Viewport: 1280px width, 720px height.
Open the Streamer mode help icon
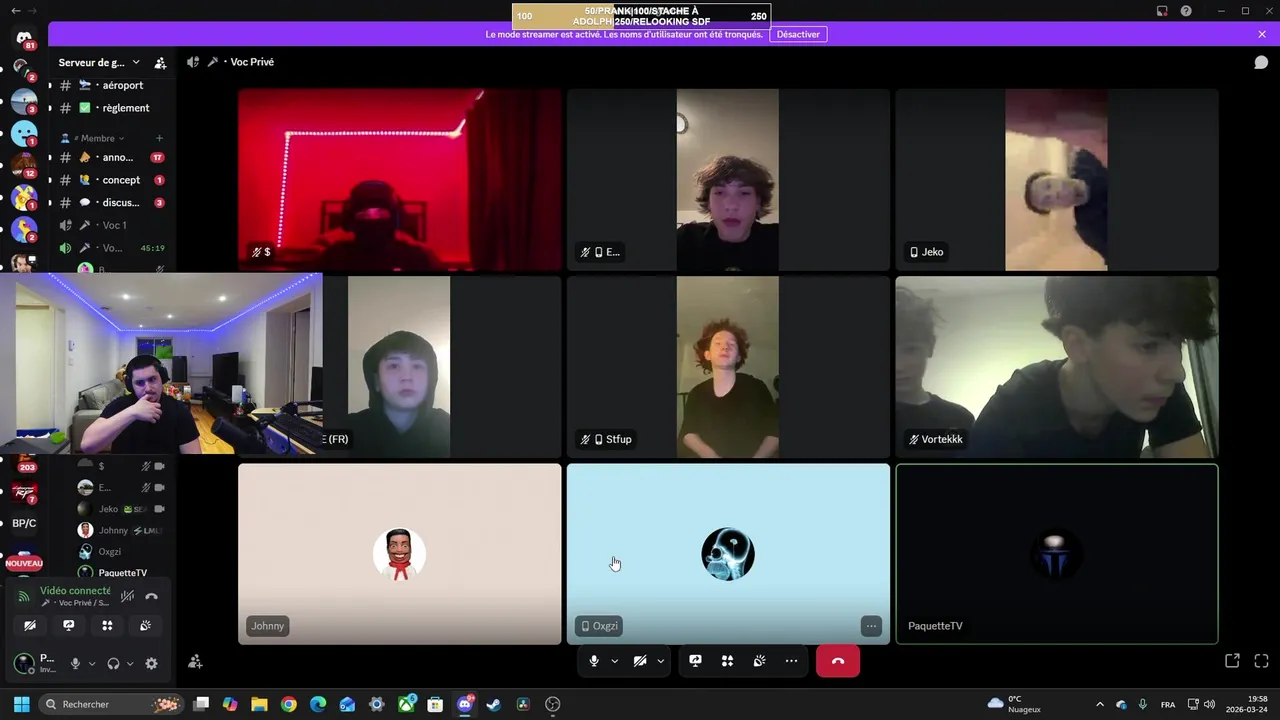click(1186, 11)
